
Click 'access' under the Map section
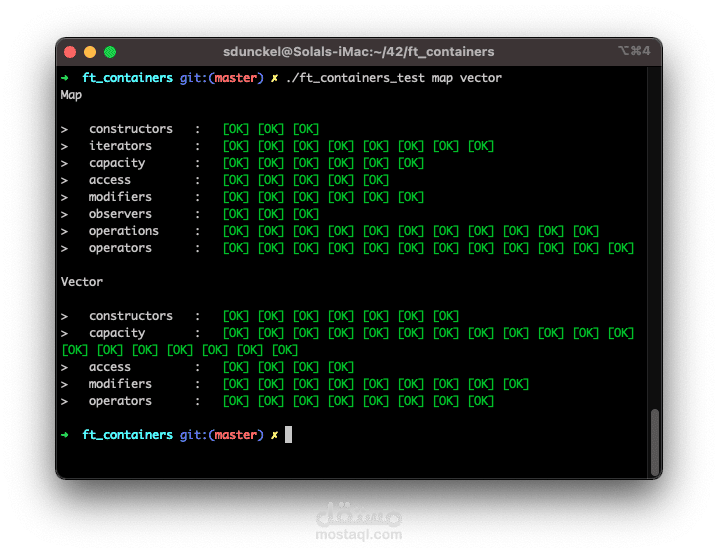110,180
